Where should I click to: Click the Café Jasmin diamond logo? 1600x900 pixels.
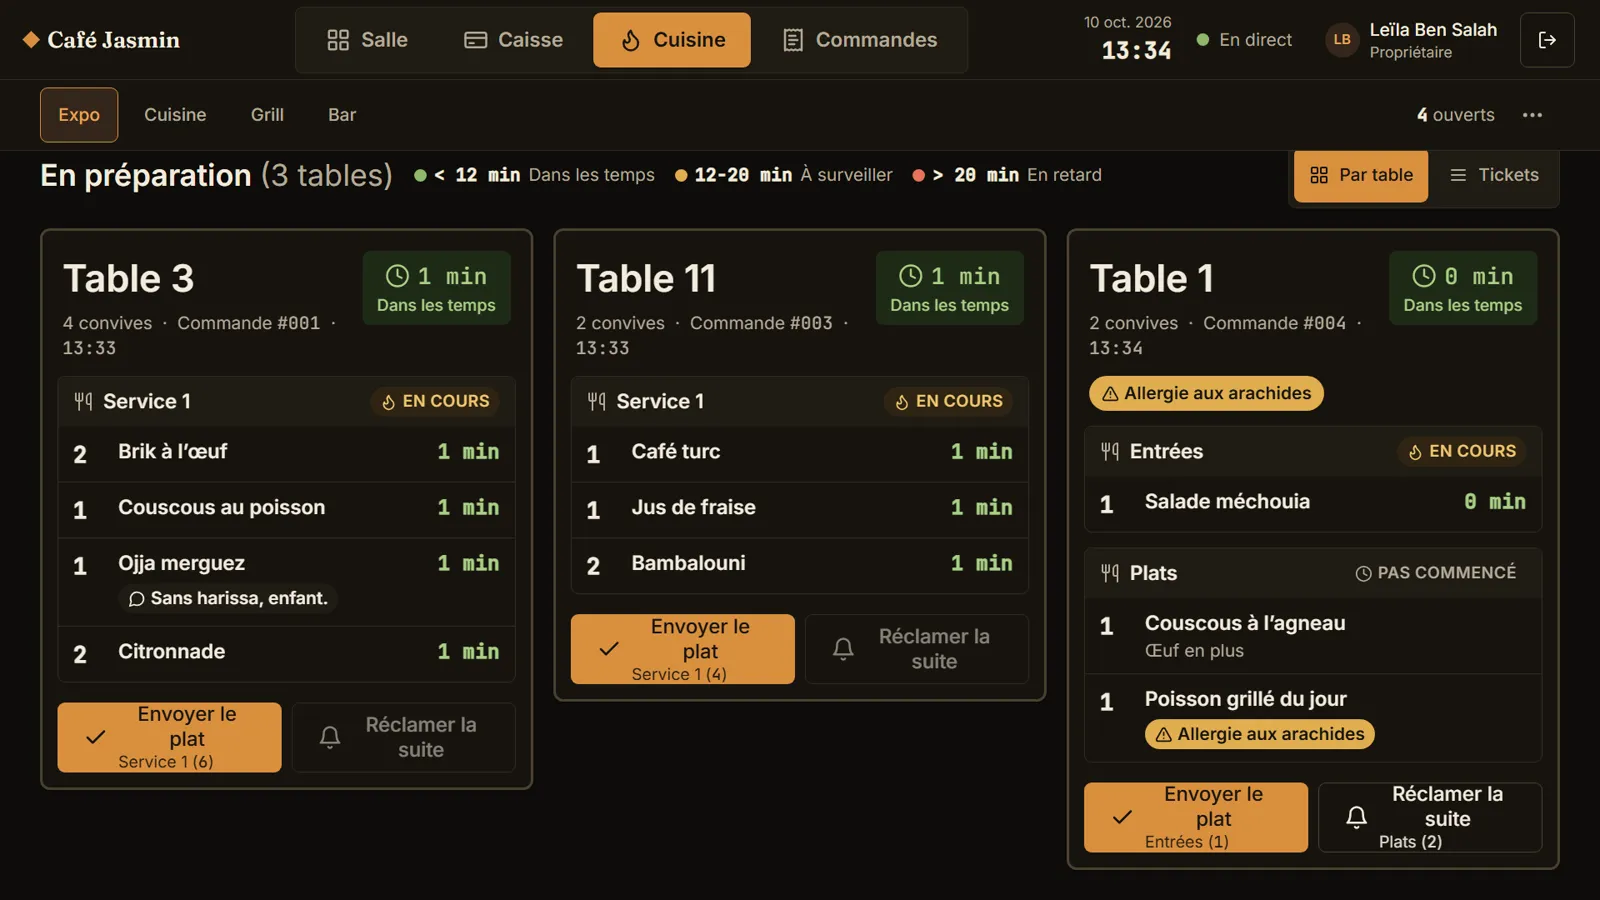31,40
